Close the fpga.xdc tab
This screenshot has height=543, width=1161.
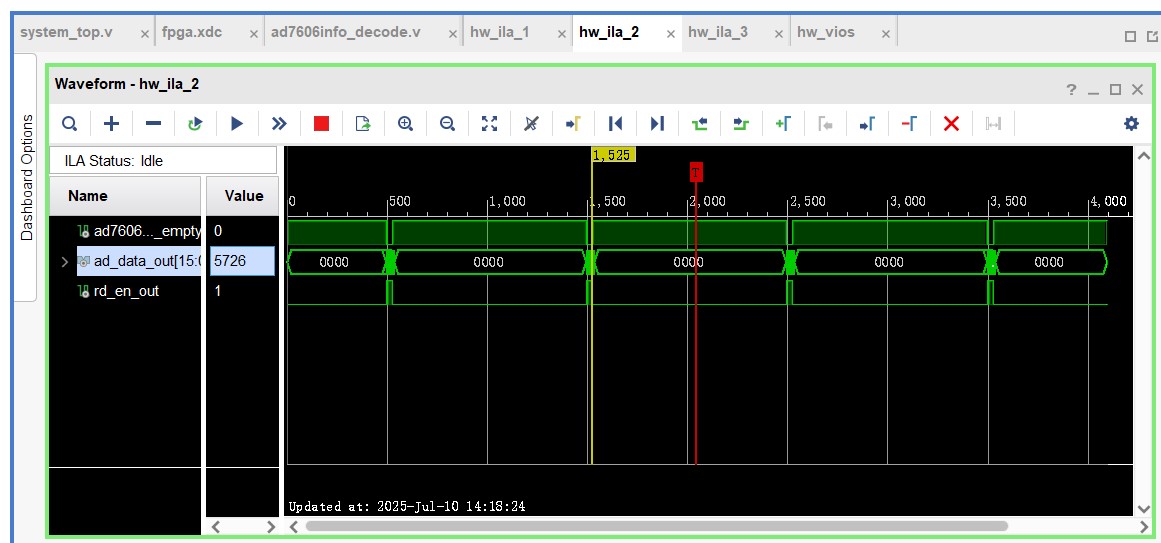click(254, 34)
